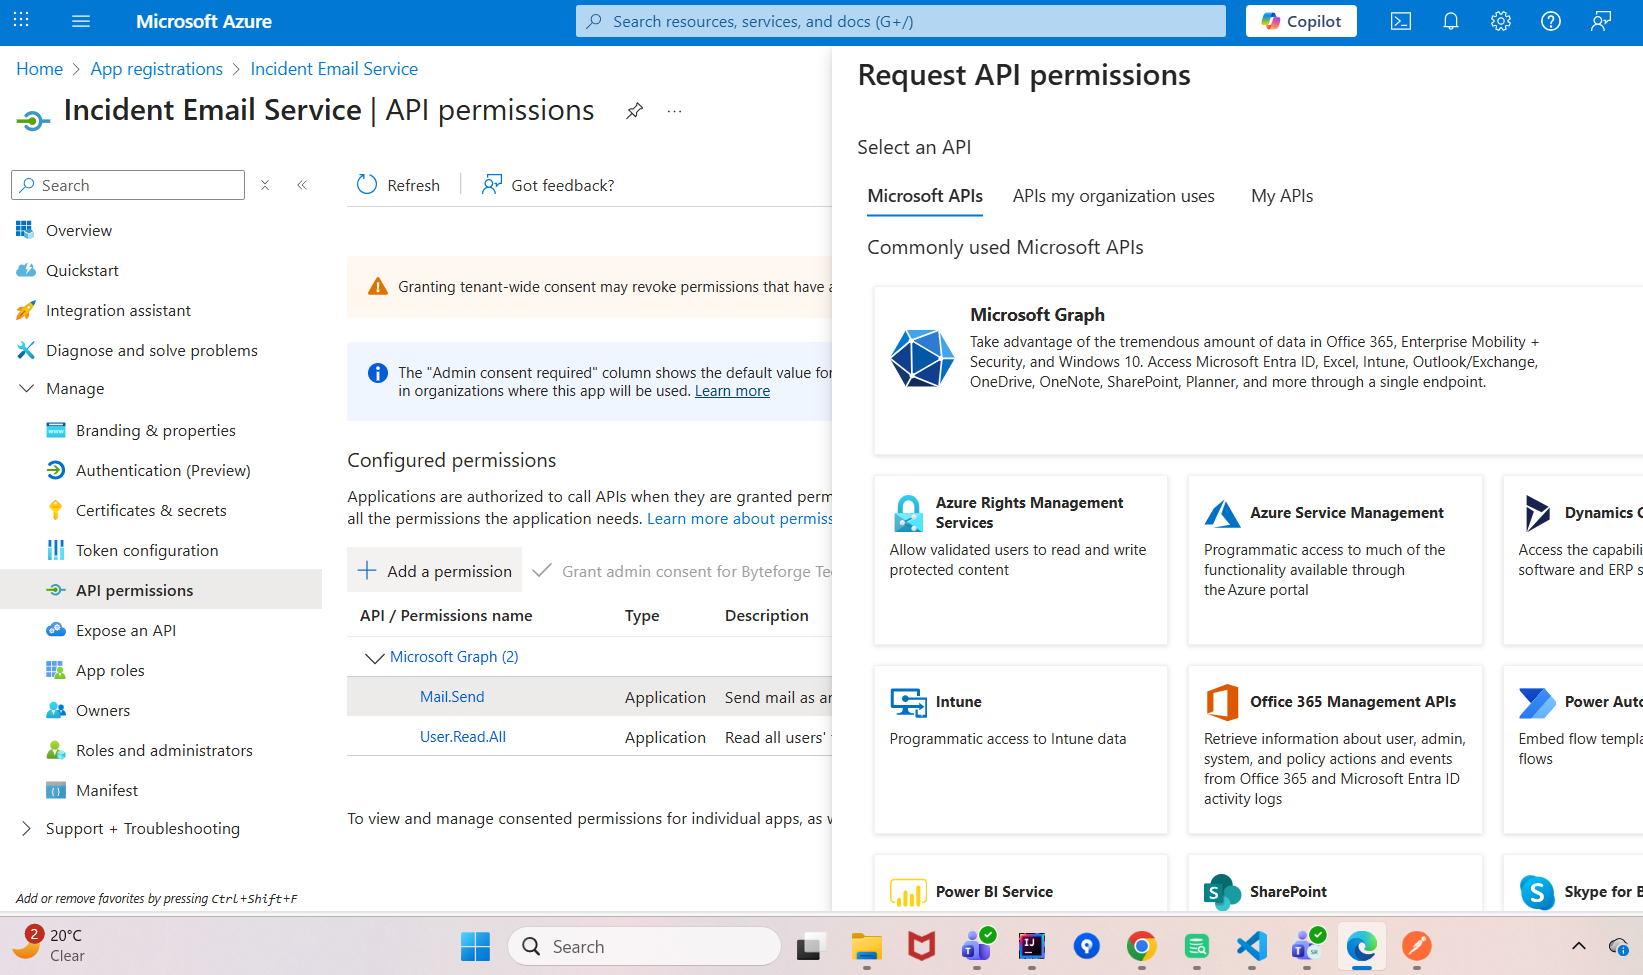The height and width of the screenshot is (975, 1643).
Task: Collapse the Manage section in the sidebar
Action: (x=26, y=388)
